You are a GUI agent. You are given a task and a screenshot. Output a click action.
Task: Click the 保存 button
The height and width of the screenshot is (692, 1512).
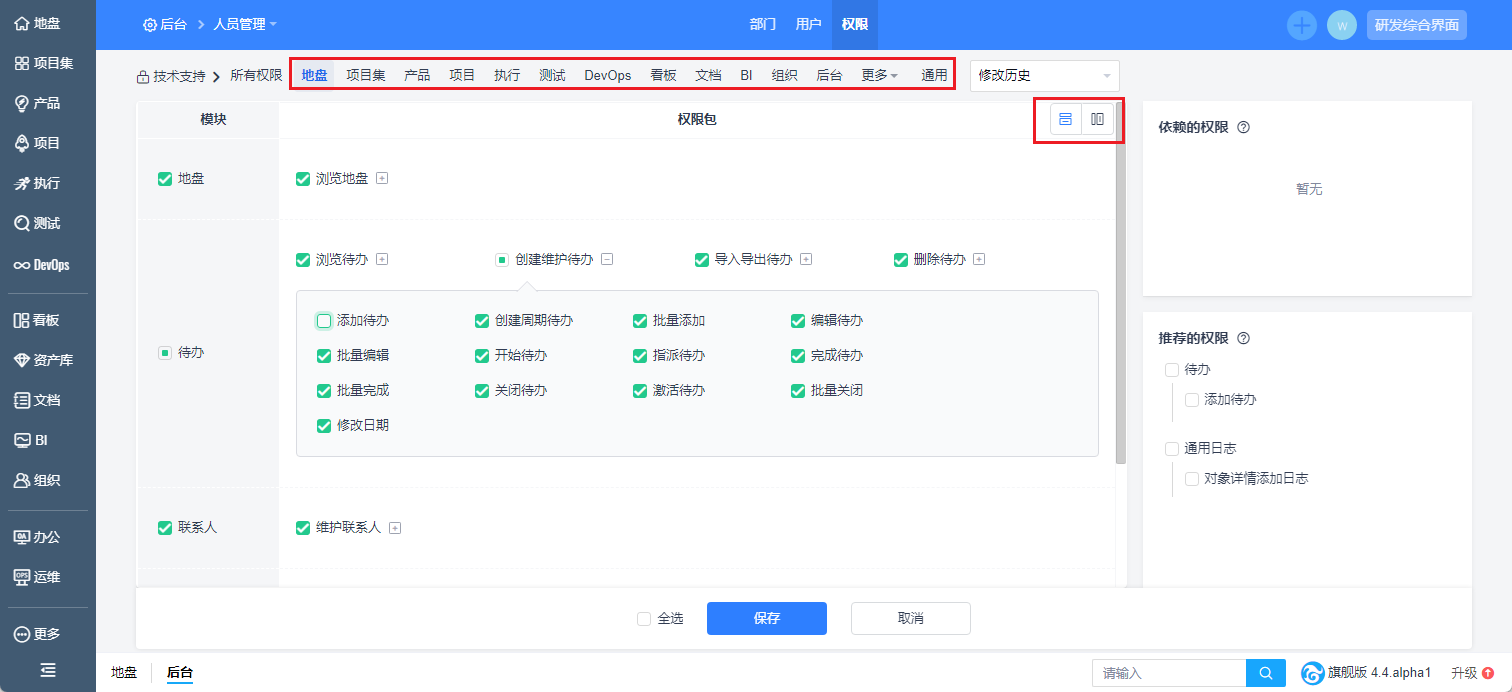click(766, 619)
